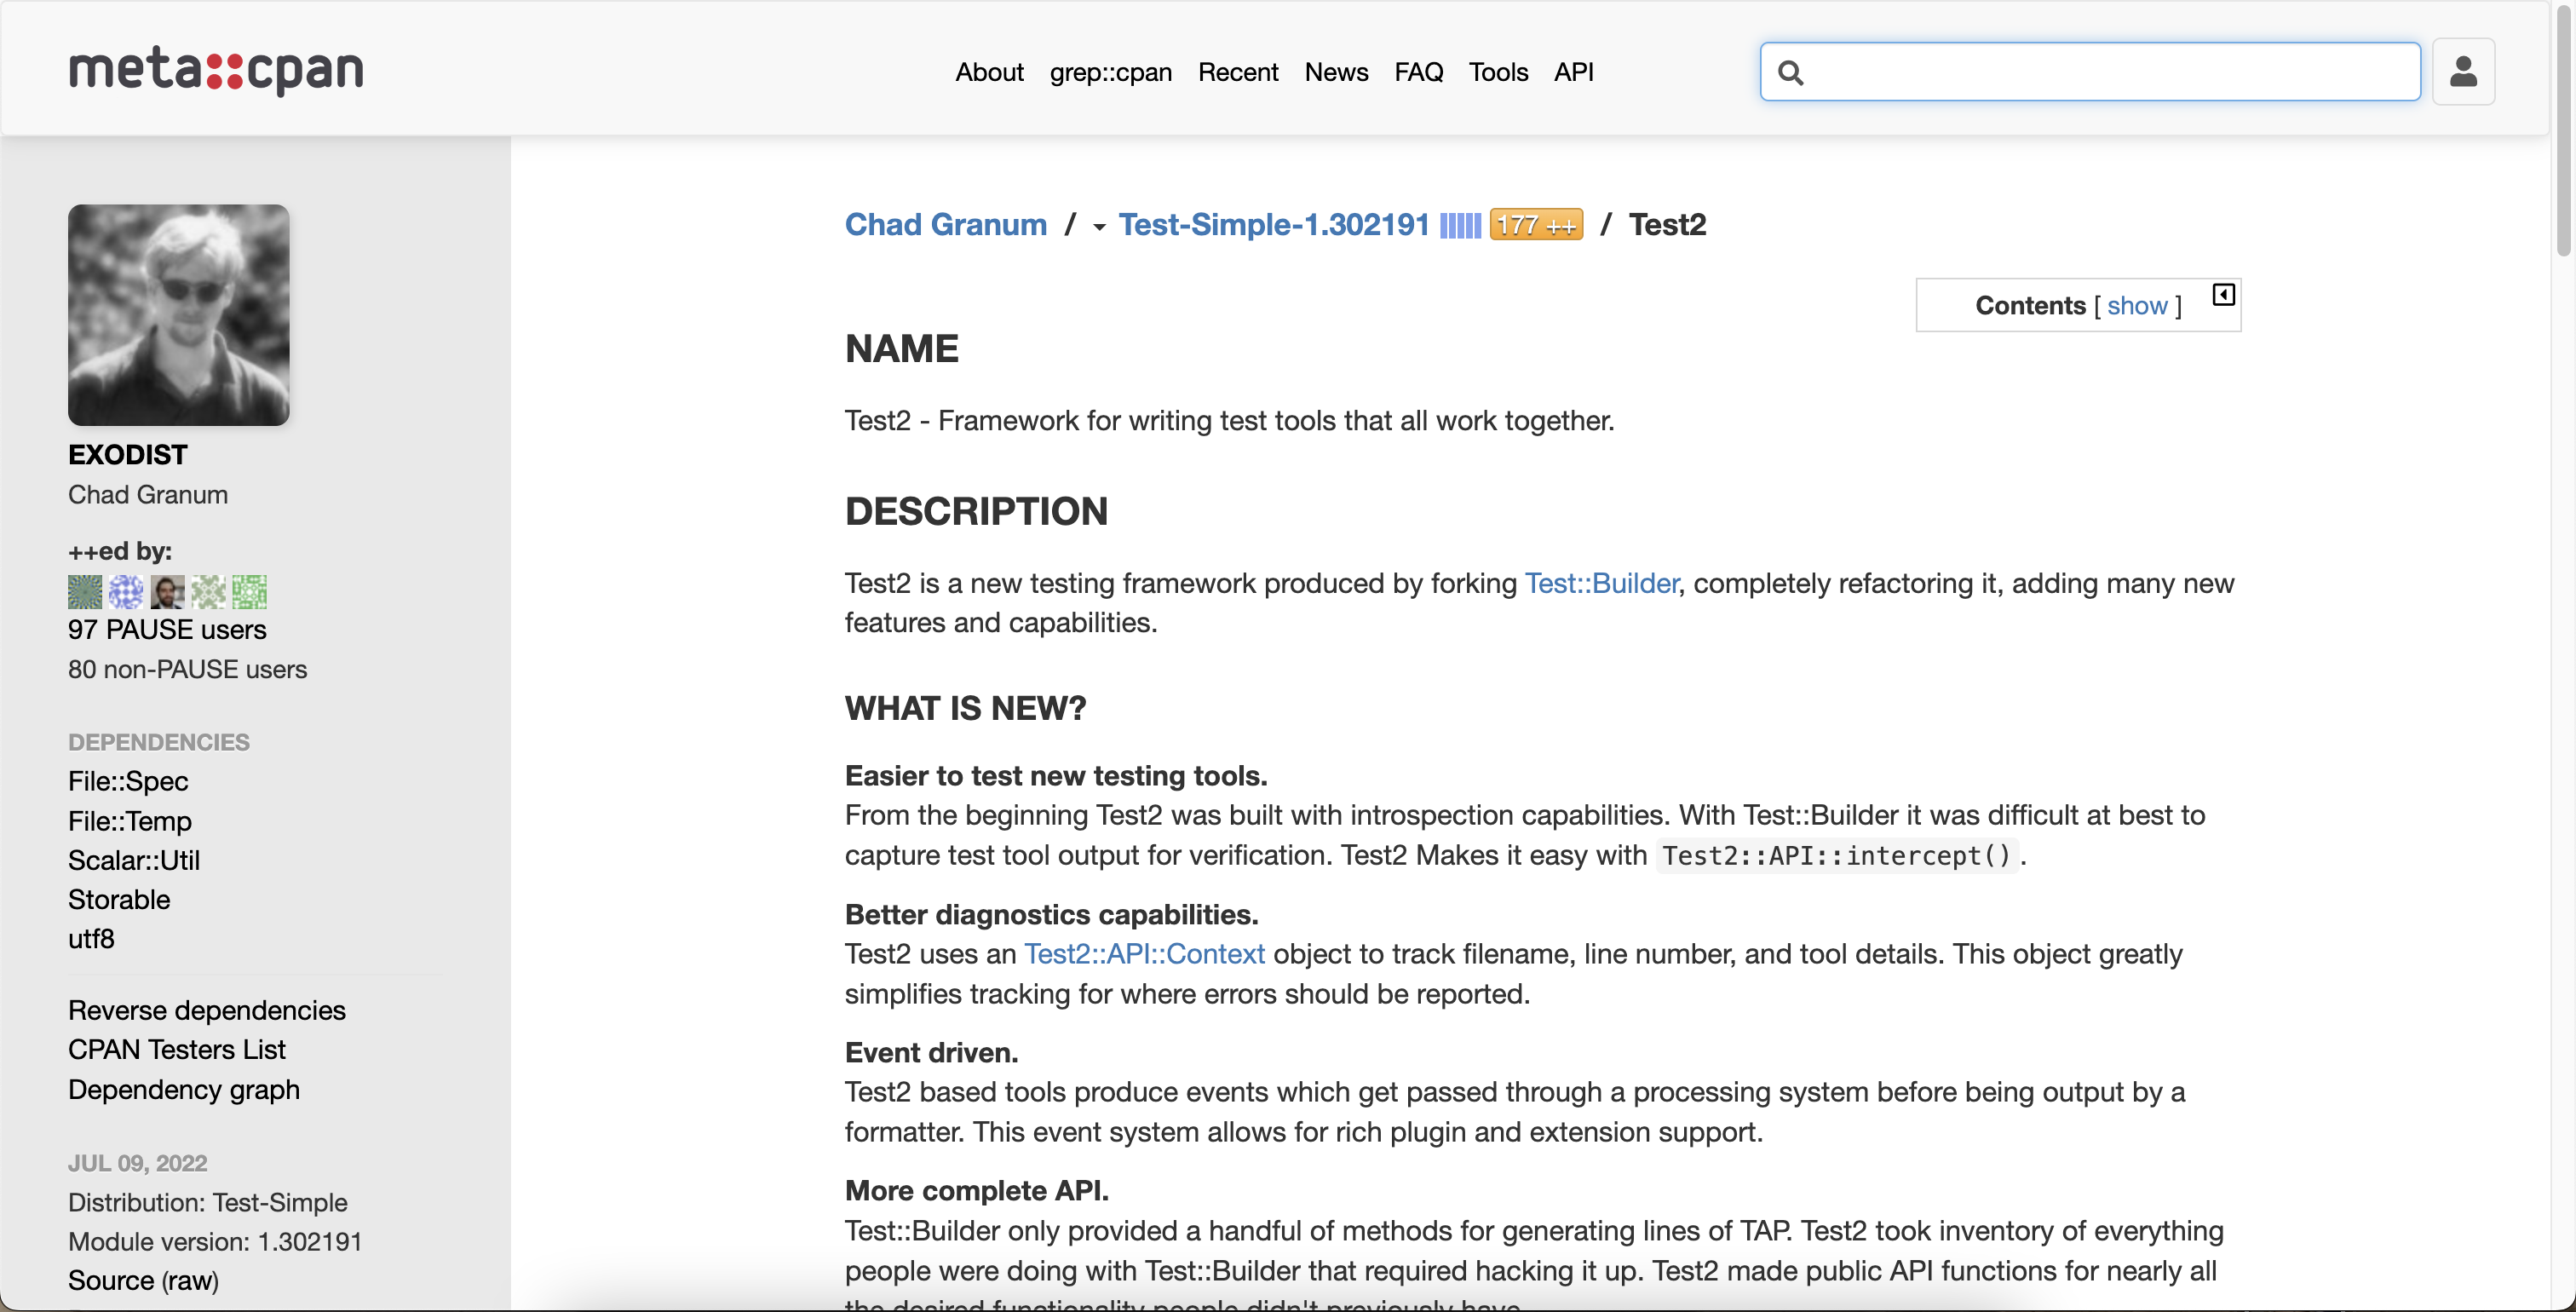
Task: Click the search magnifier icon
Action: (x=1791, y=73)
